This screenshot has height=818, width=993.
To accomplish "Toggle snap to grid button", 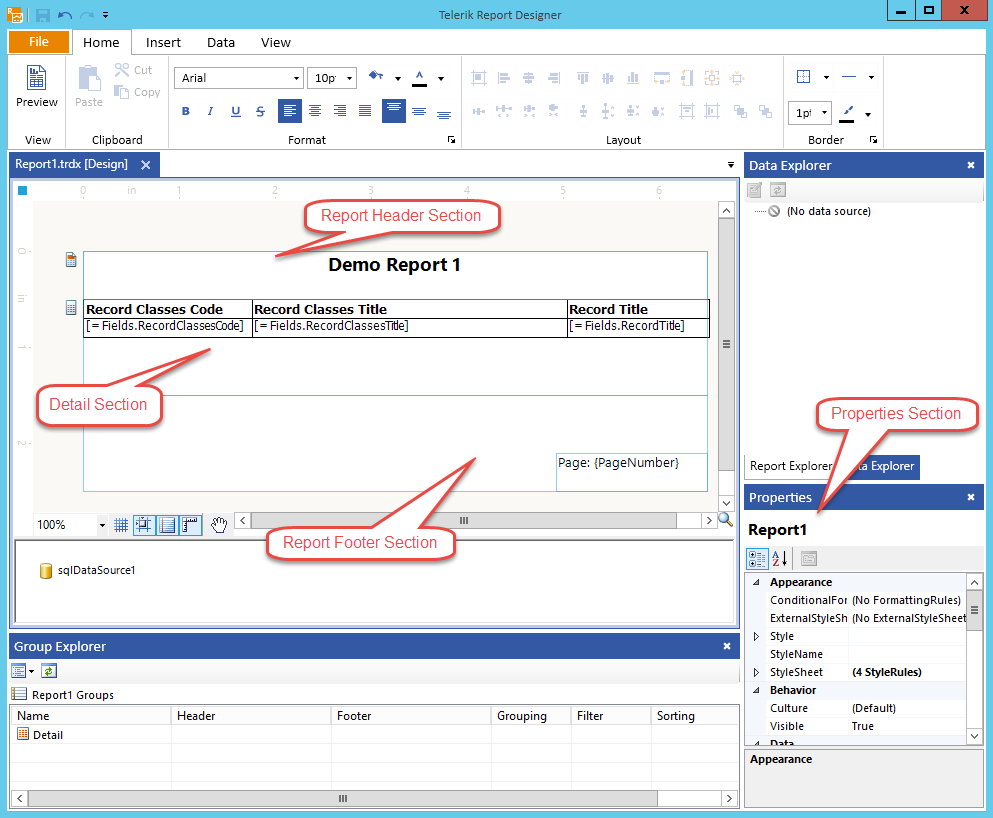I will coord(144,524).
